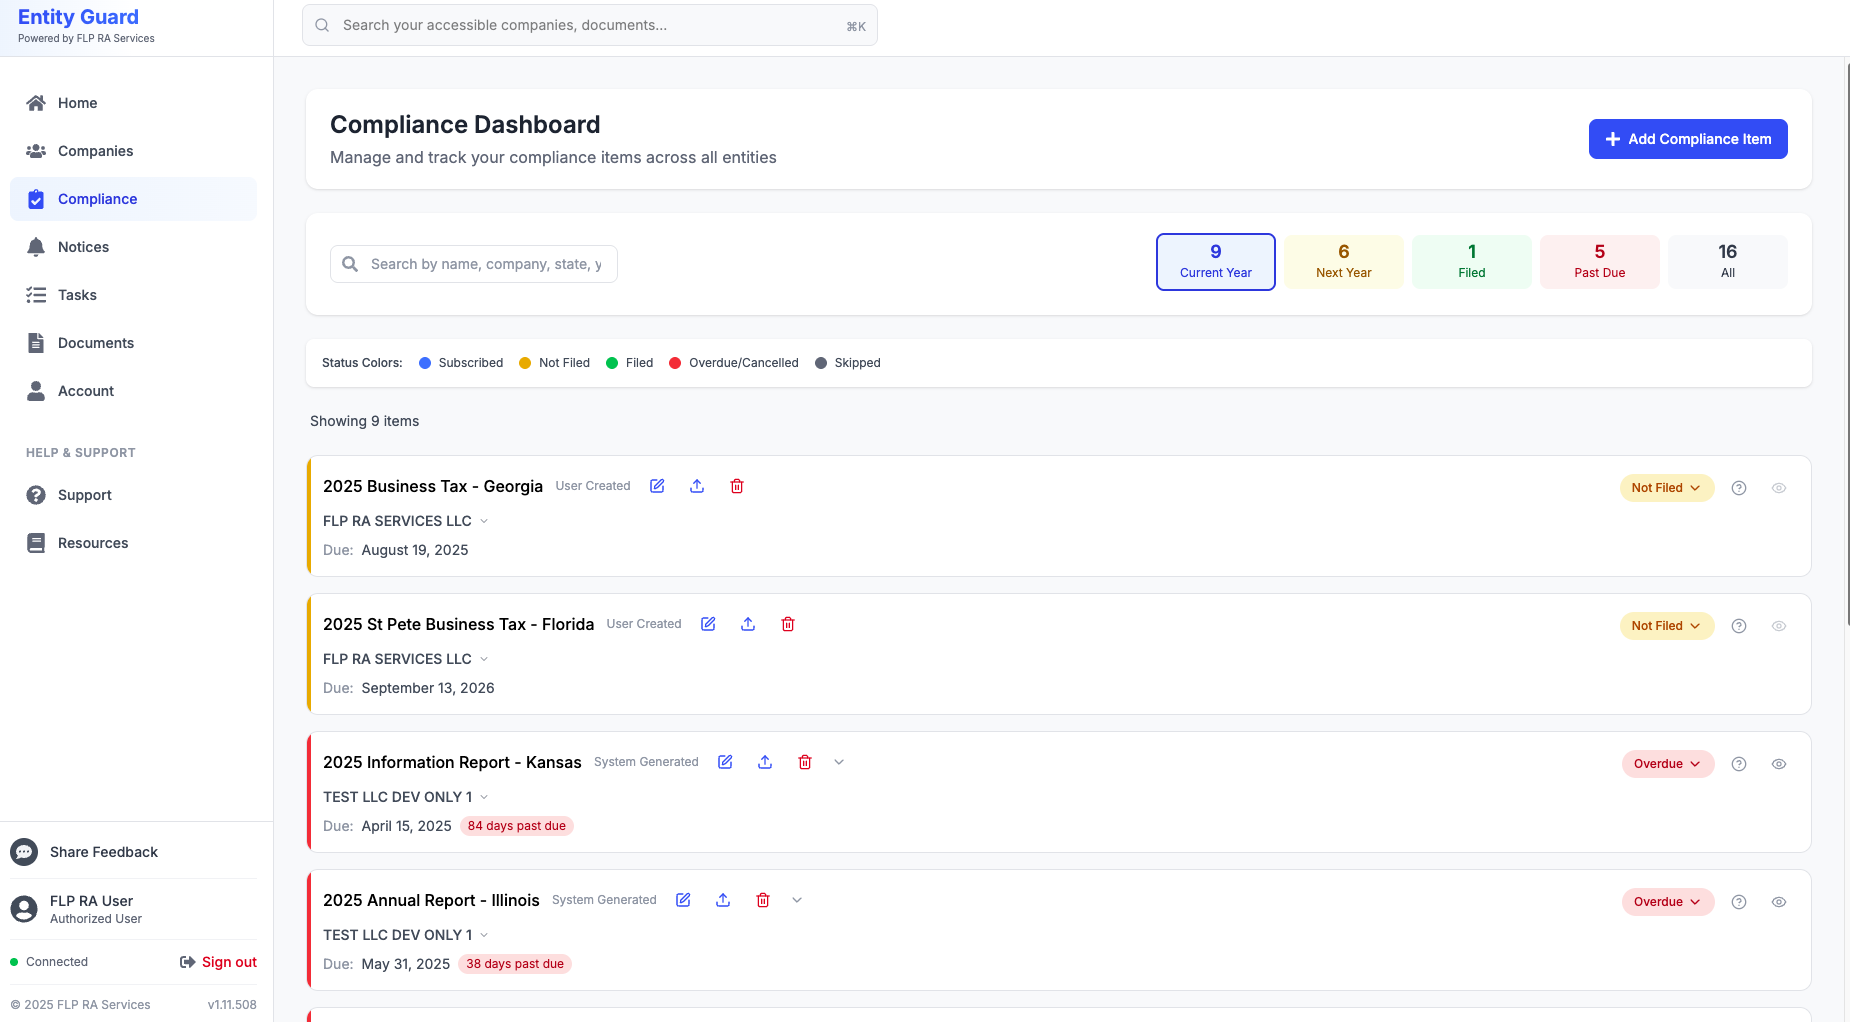Edit the Information Report - Kansas item
Viewport: 1850px width, 1022px height.
click(x=725, y=762)
